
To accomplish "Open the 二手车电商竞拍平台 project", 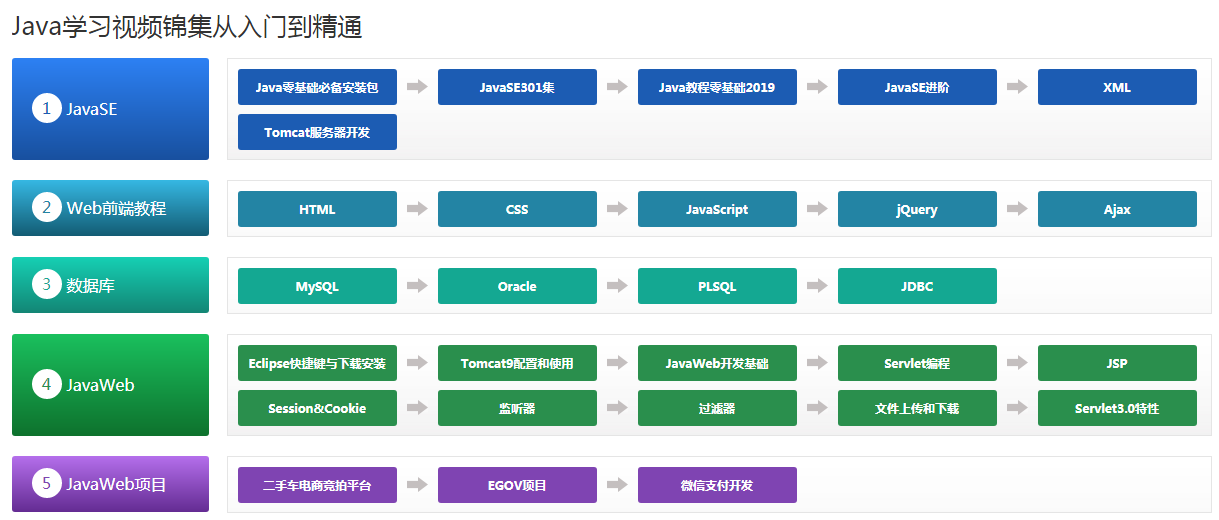I will 317,485.
